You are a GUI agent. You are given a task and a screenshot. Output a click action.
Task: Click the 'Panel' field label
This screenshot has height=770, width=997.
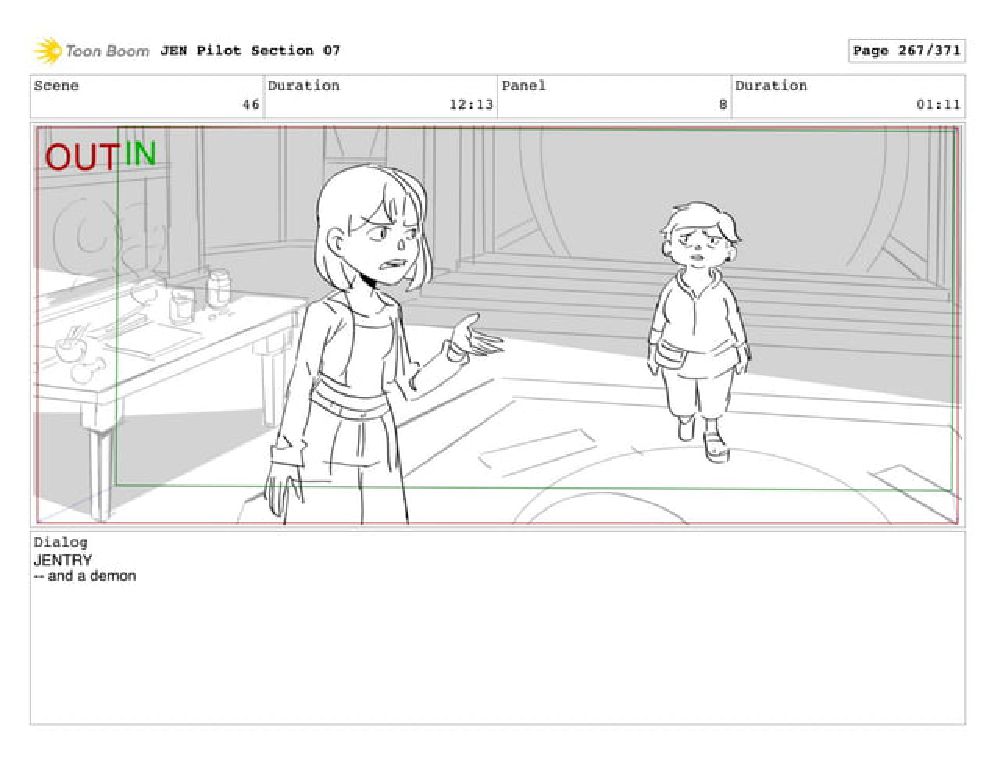tap(523, 86)
